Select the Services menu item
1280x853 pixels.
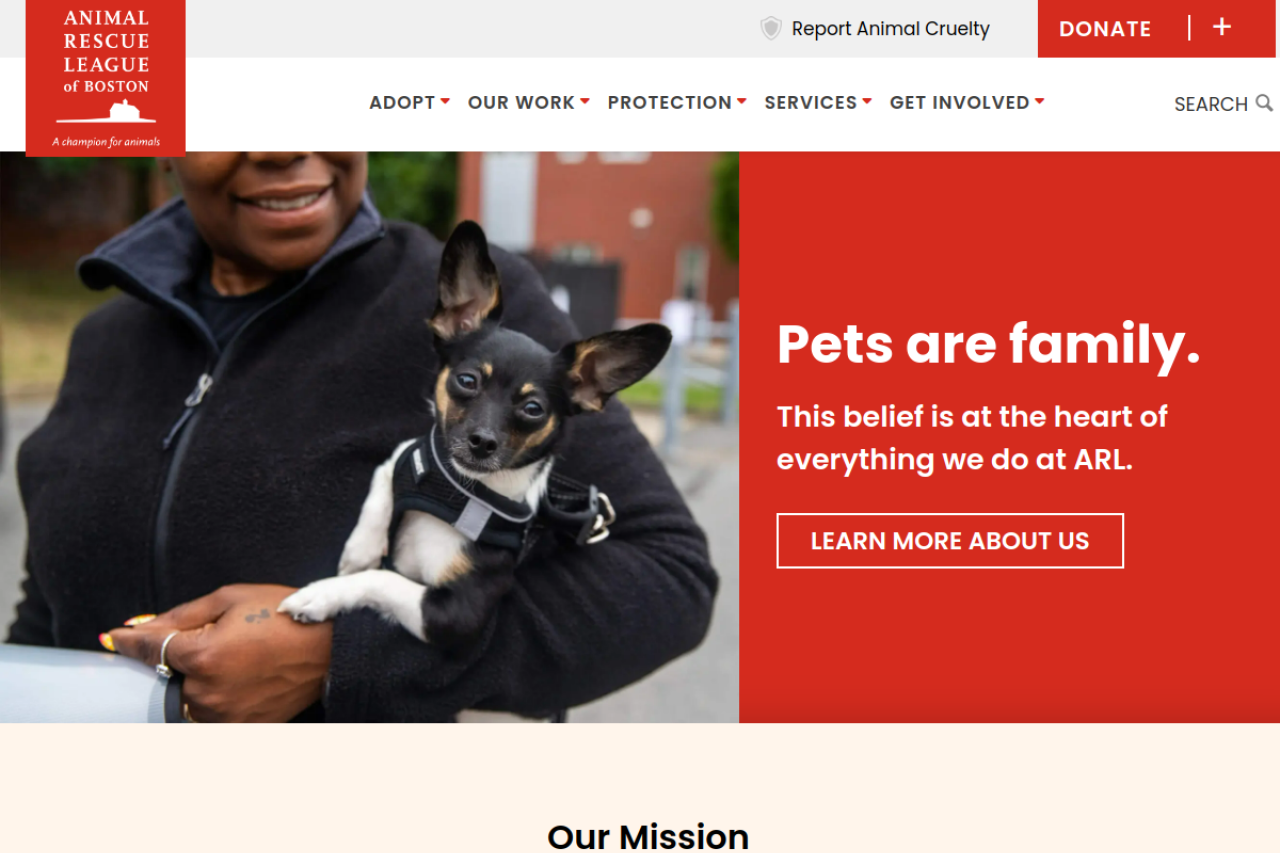point(810,102)
